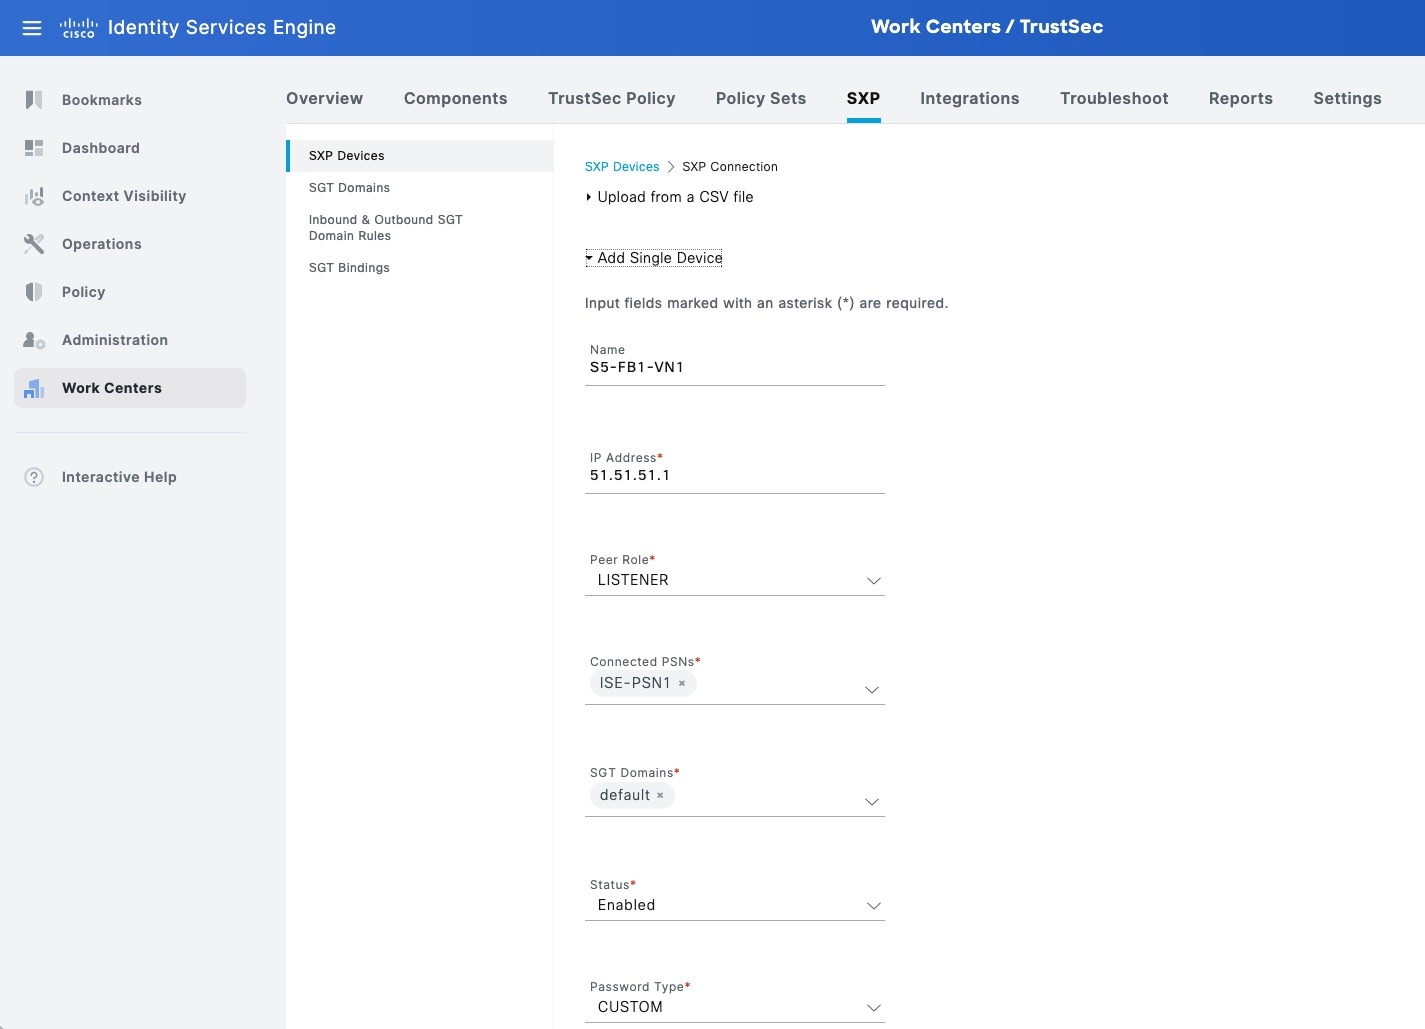Collapse the Add Single Device section

tap(654, 258)
